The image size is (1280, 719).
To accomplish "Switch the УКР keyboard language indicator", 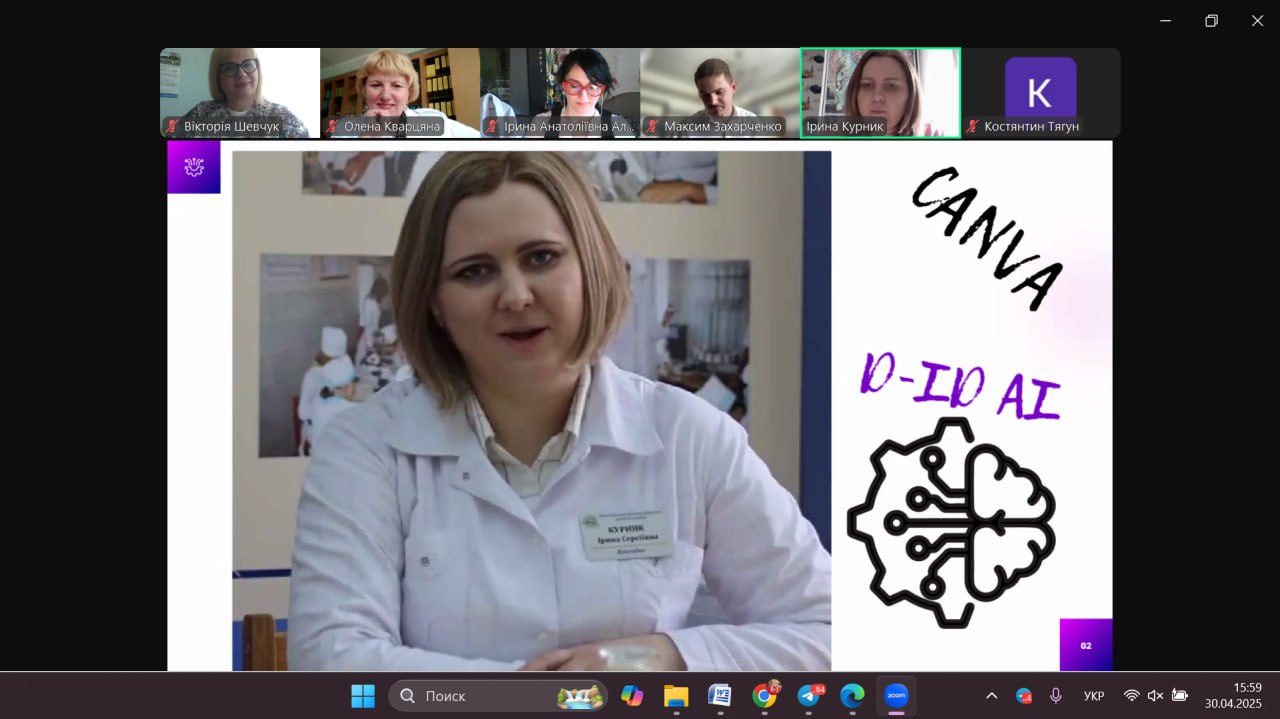I will point(1094,696).
